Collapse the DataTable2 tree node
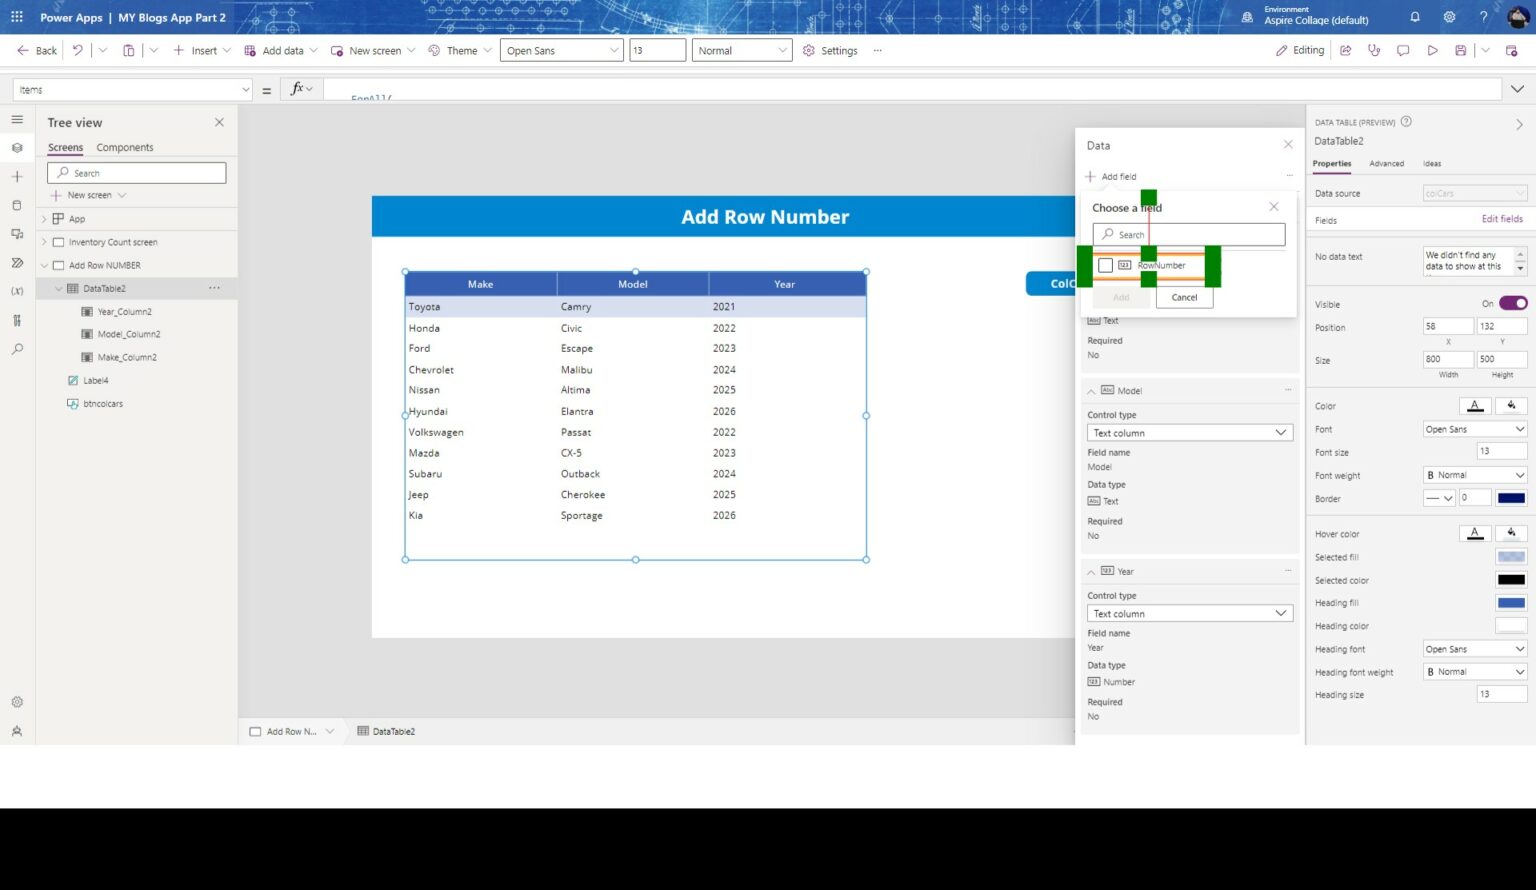The height and width of the screenshot is (890, 1536). [58, 288]
